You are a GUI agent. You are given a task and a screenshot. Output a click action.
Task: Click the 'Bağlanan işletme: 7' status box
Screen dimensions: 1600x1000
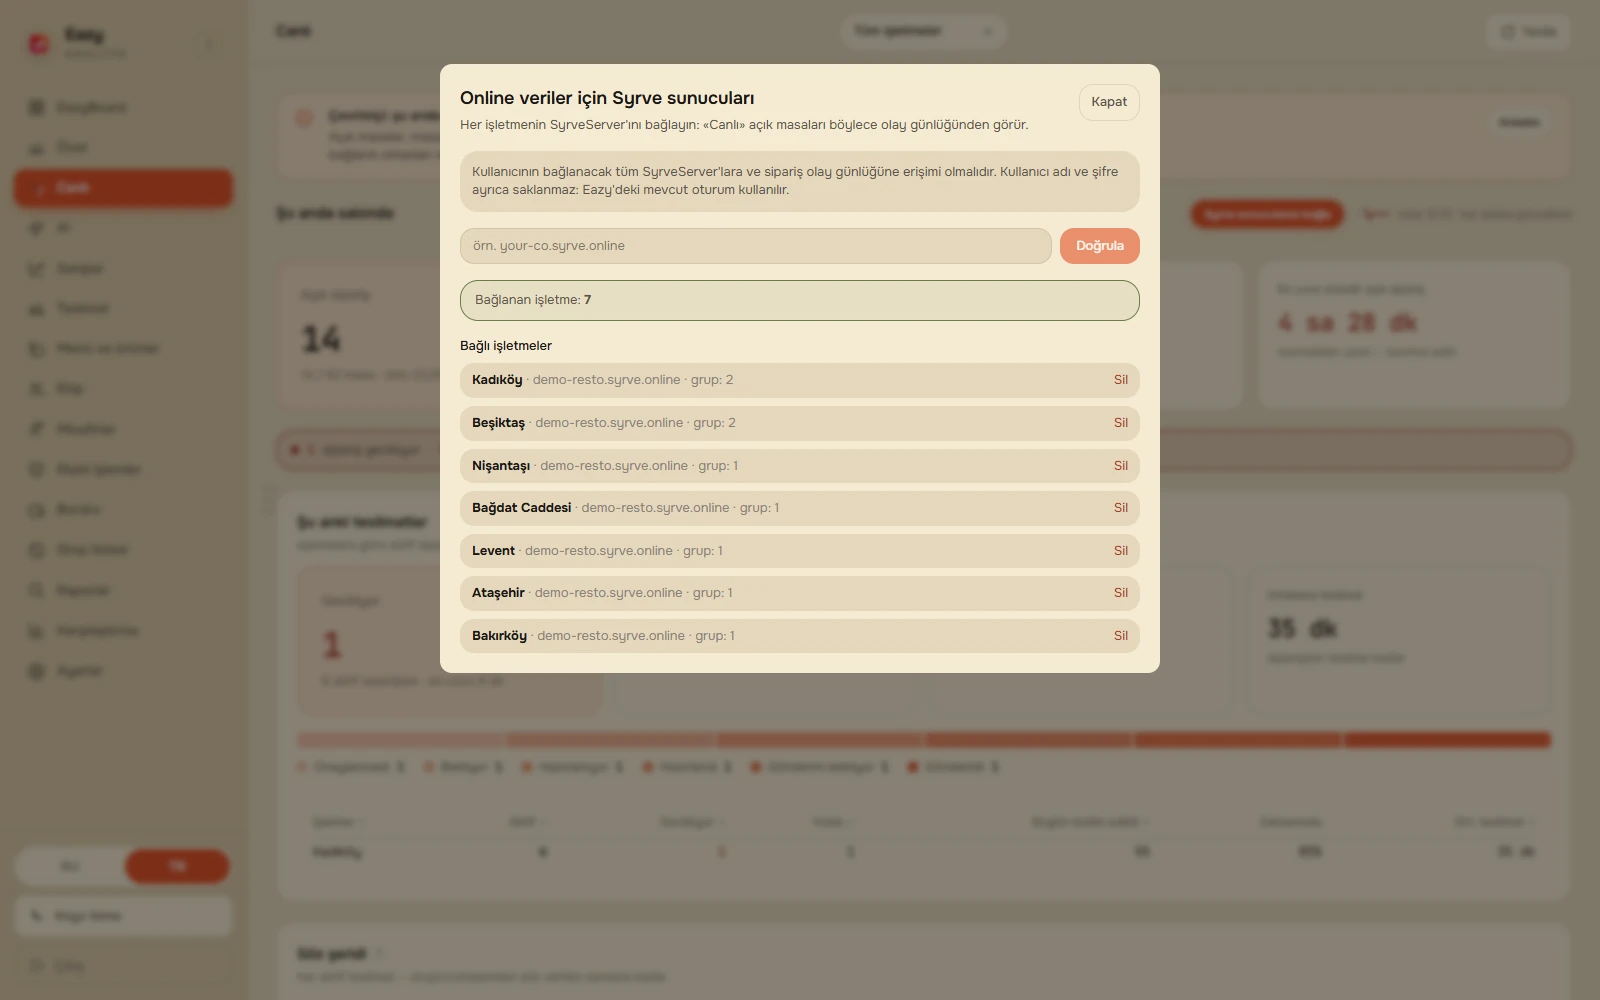(x=800, y=300)
